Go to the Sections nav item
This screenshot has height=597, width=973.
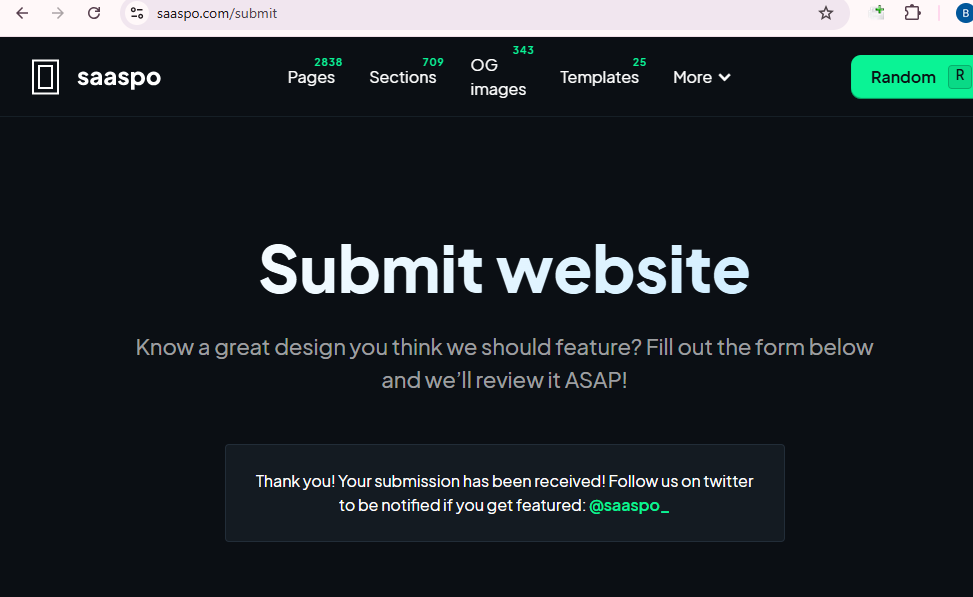tap(402, 77)
